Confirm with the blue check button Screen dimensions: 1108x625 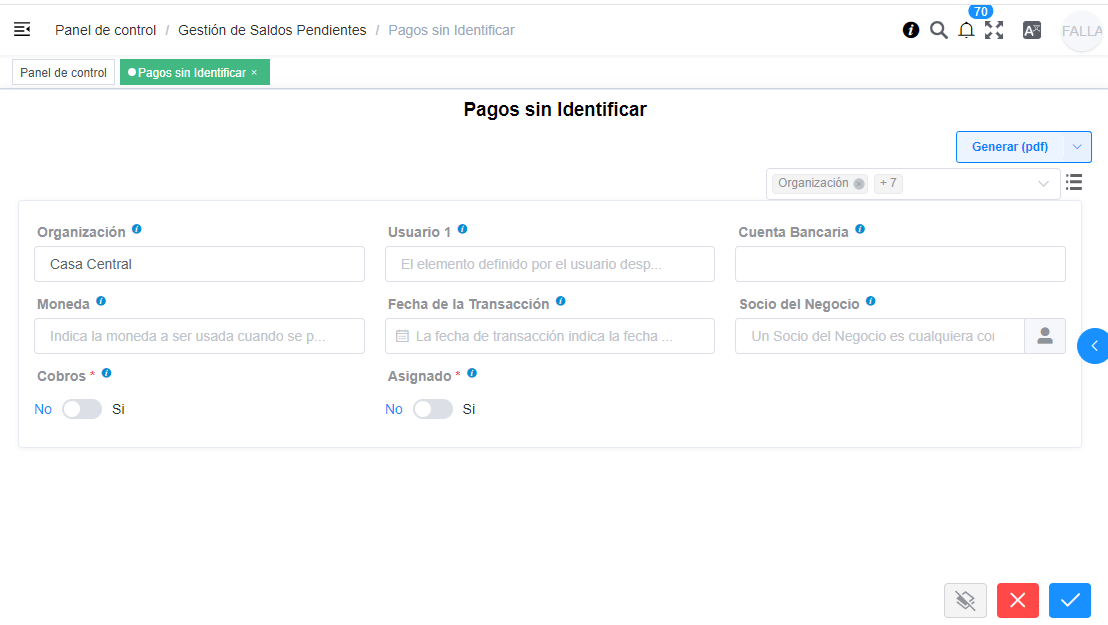click(x=1069, y=600)
